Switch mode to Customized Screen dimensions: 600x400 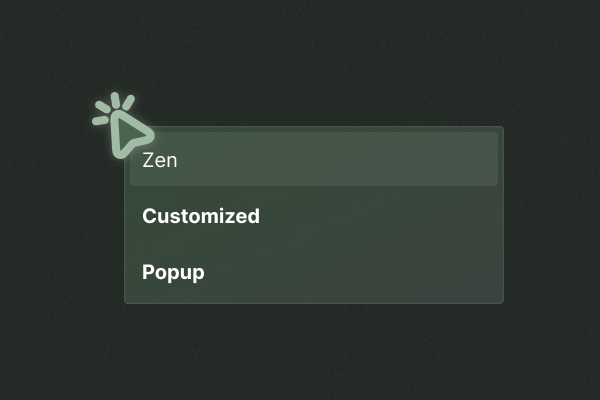[x=314, y=216]
